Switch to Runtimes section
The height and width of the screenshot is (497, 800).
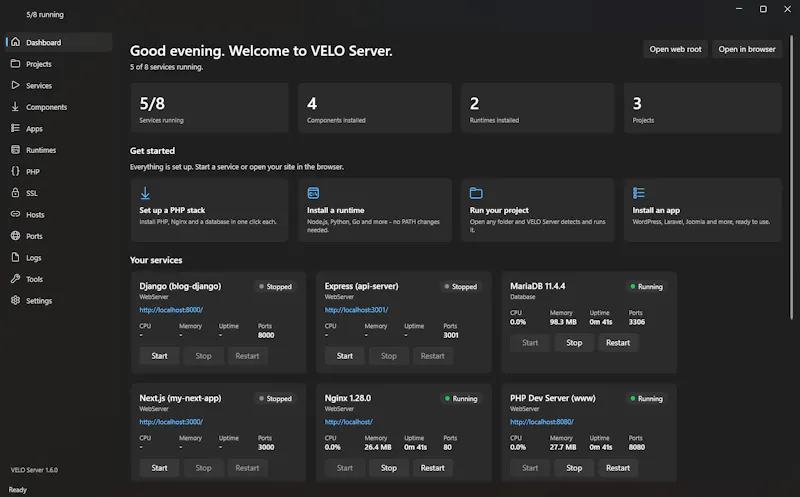pyautogui.click(x=59, y=150)
